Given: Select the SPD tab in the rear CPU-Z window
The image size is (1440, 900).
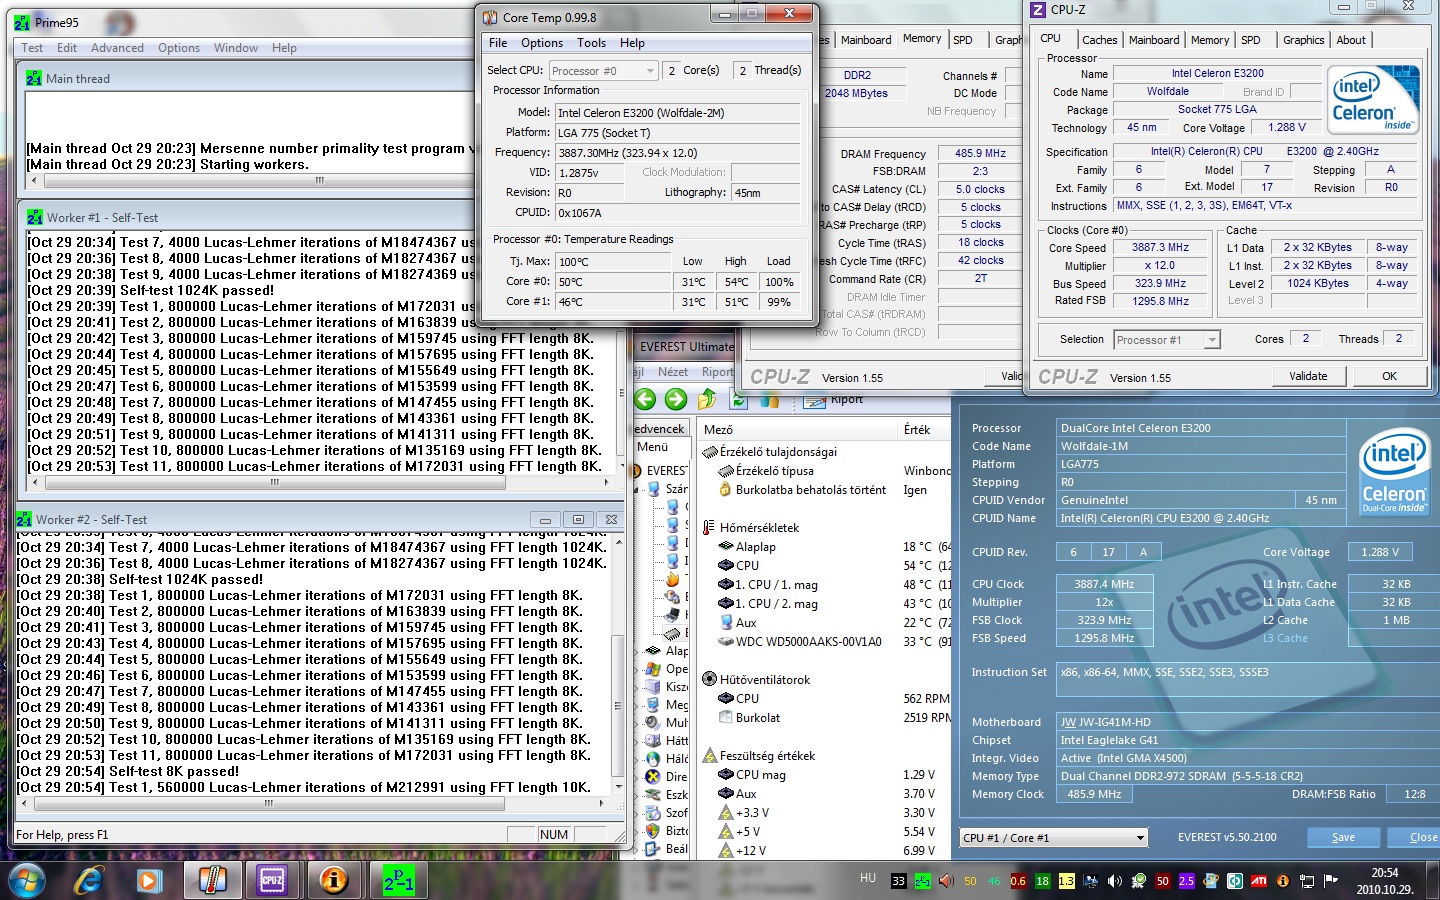Looking at the screenshot, I should [x=963, y=40].
